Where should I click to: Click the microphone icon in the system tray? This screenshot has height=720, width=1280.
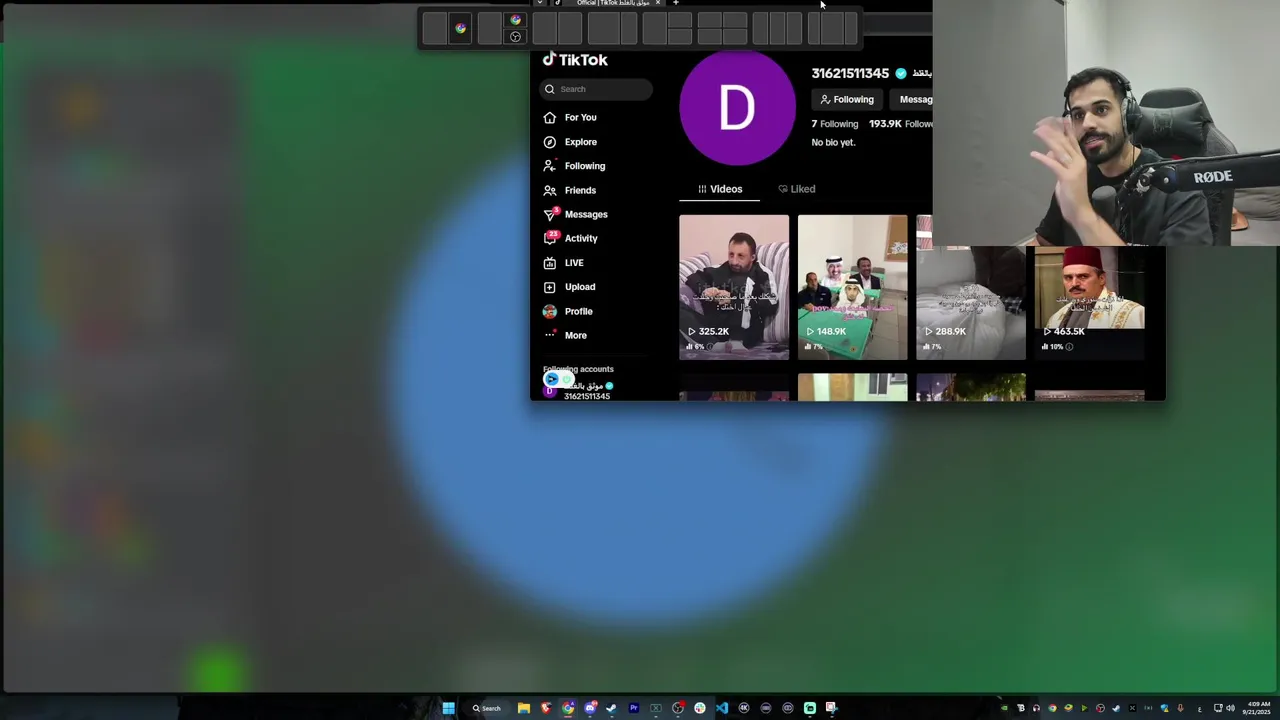pos(1181,708)
